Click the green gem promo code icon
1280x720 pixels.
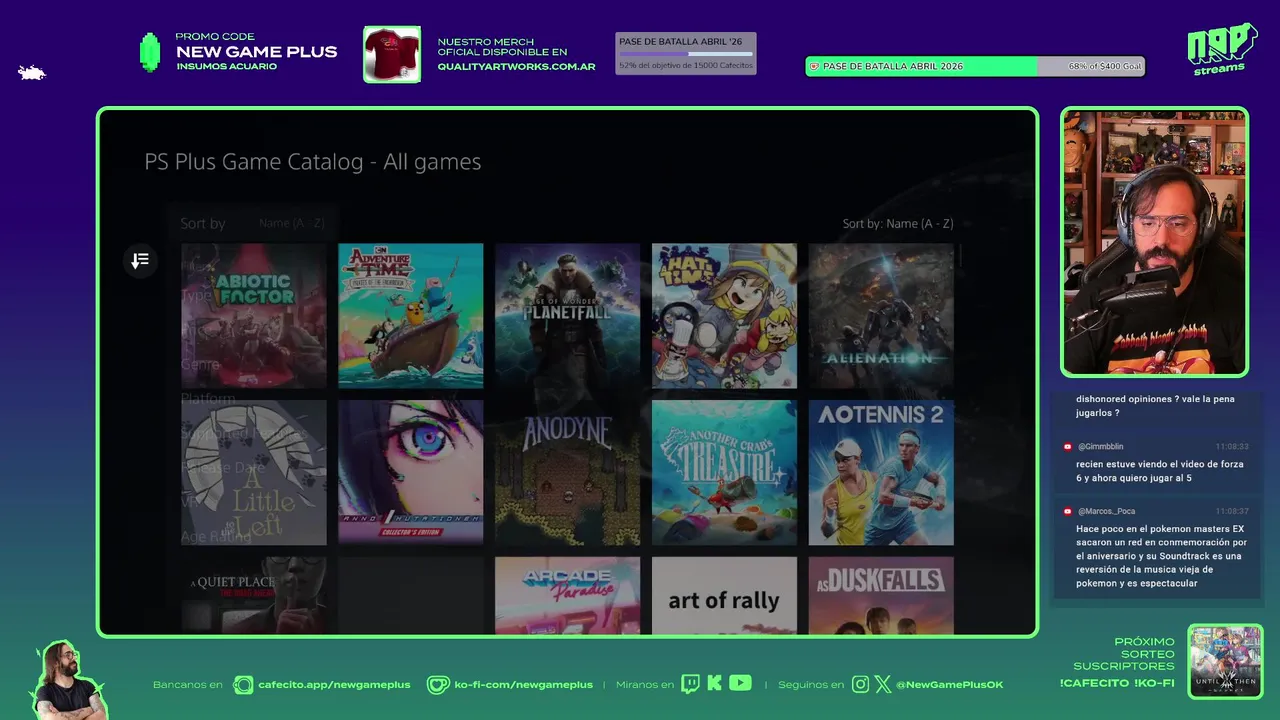click(x=150, y=52)
